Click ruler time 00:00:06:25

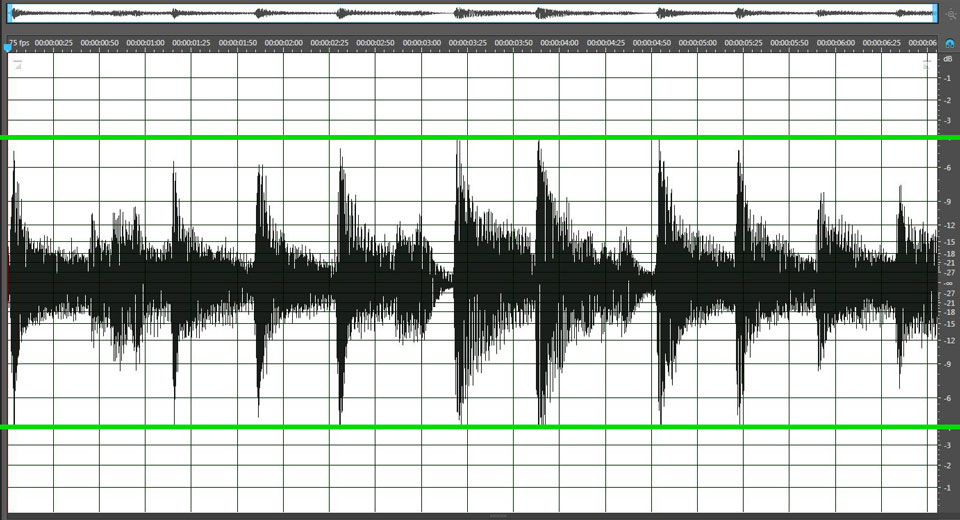pyautogui.click(x=882, y=43)
